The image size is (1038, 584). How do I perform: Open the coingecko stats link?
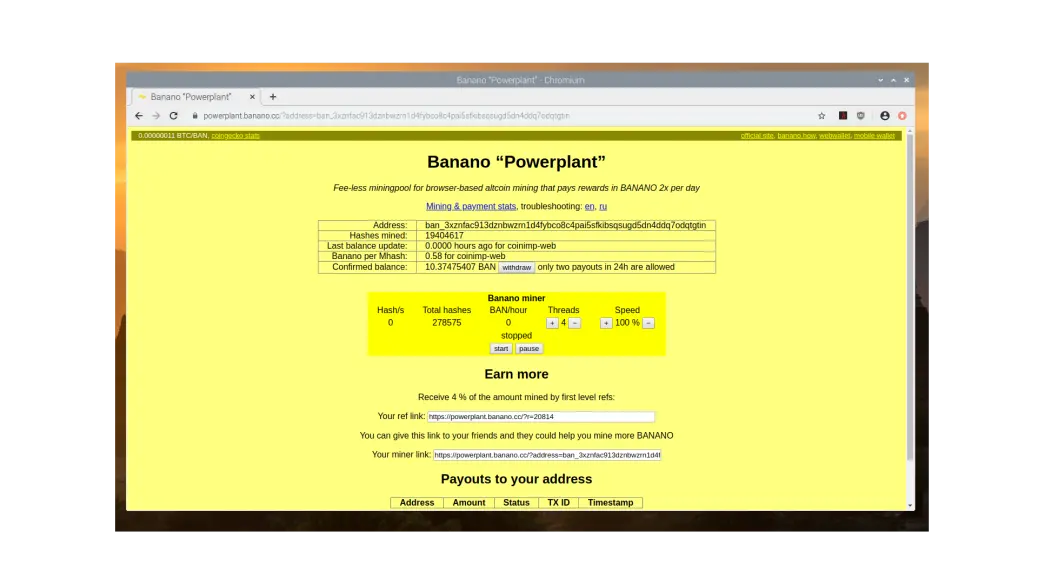236,136
